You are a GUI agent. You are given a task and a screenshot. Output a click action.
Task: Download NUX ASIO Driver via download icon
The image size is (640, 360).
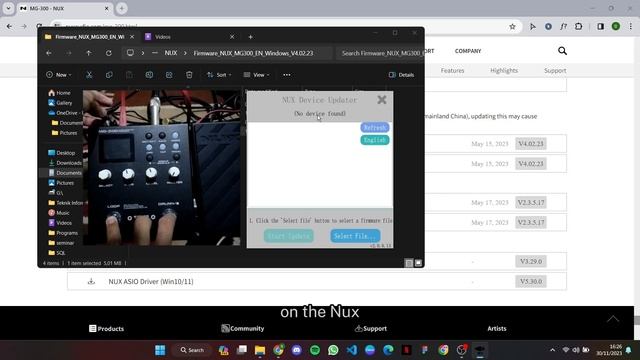tap(91, 281)
